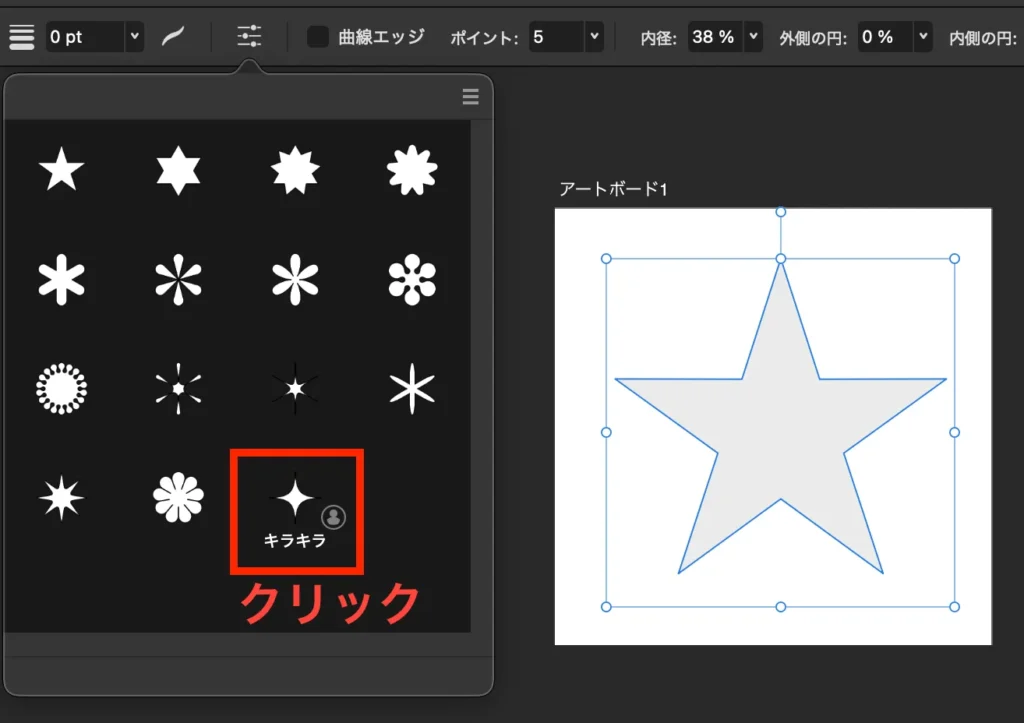This screenshot has width=1024, height=723.
Task: Select the six-pointed star shape preset
Action: pos(177,170)
